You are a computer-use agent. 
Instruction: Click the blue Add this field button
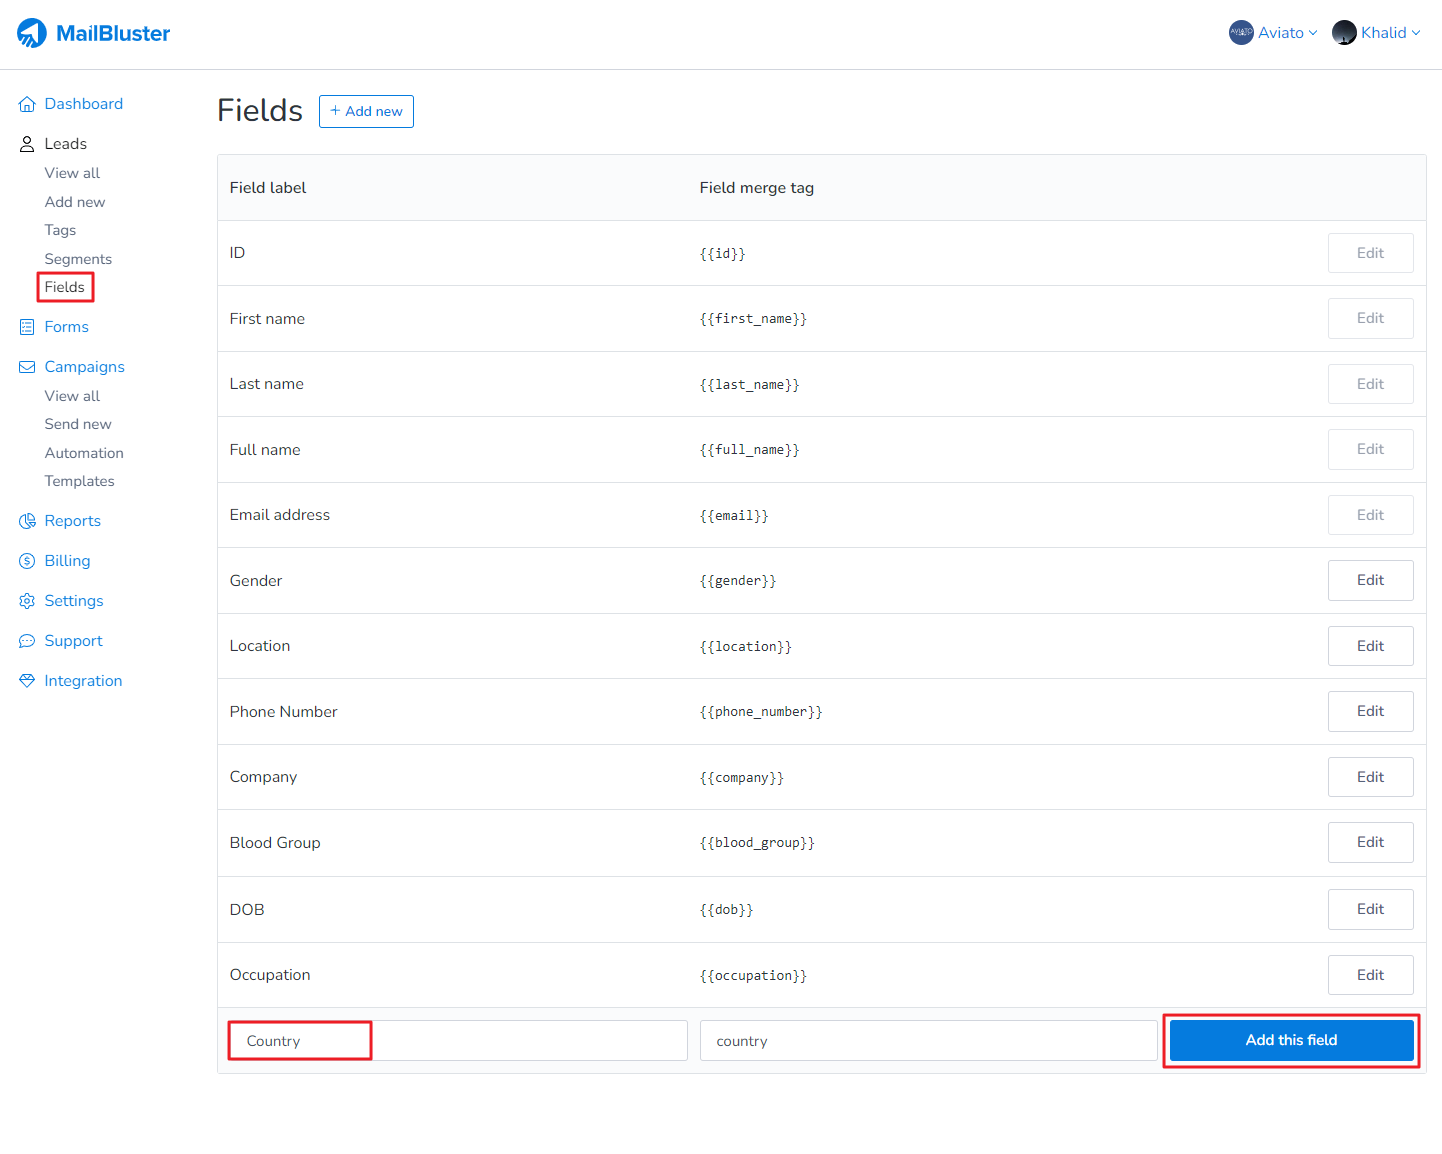coord(1291,1040)
